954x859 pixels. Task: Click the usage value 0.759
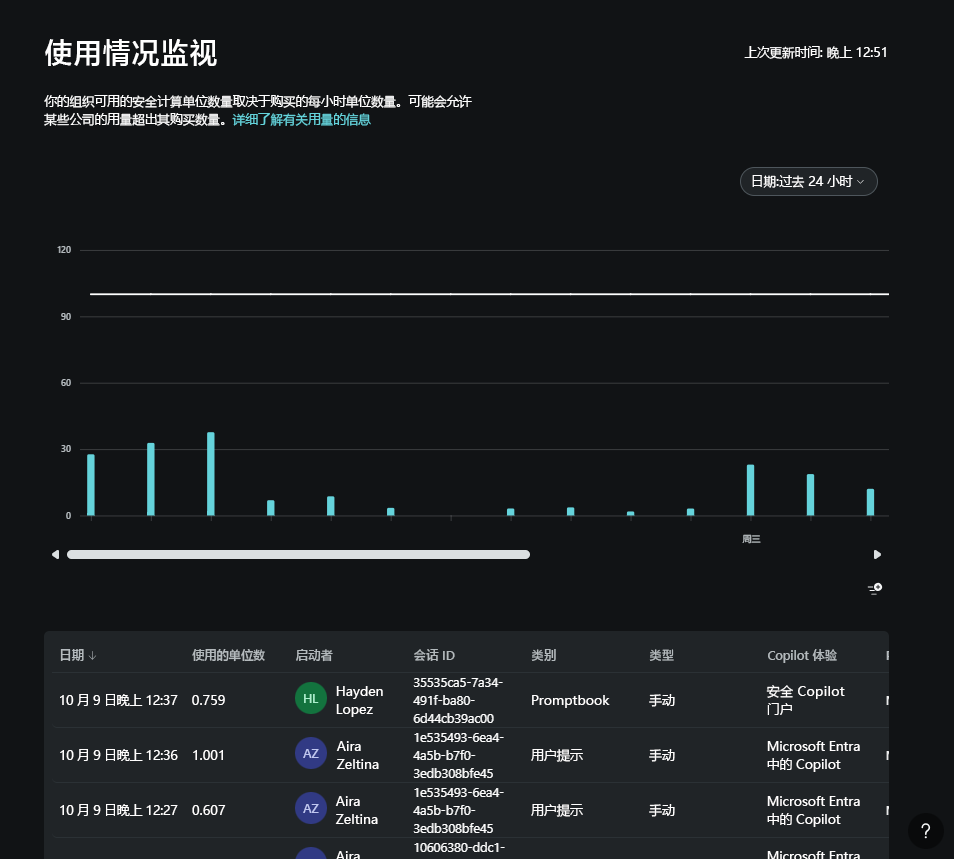(x=208, y=700)
